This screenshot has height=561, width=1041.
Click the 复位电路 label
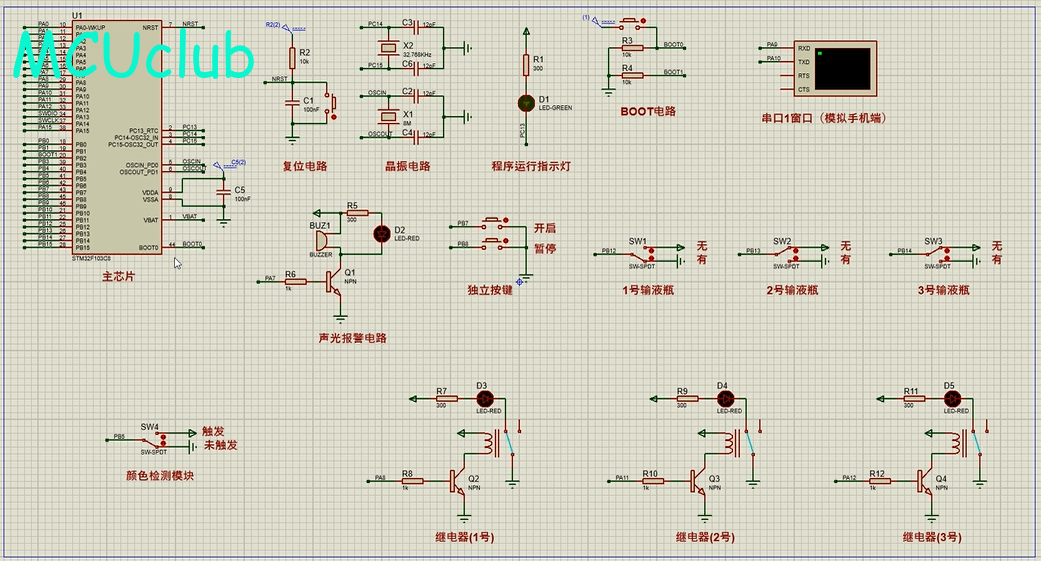click(x=305, y=166)
